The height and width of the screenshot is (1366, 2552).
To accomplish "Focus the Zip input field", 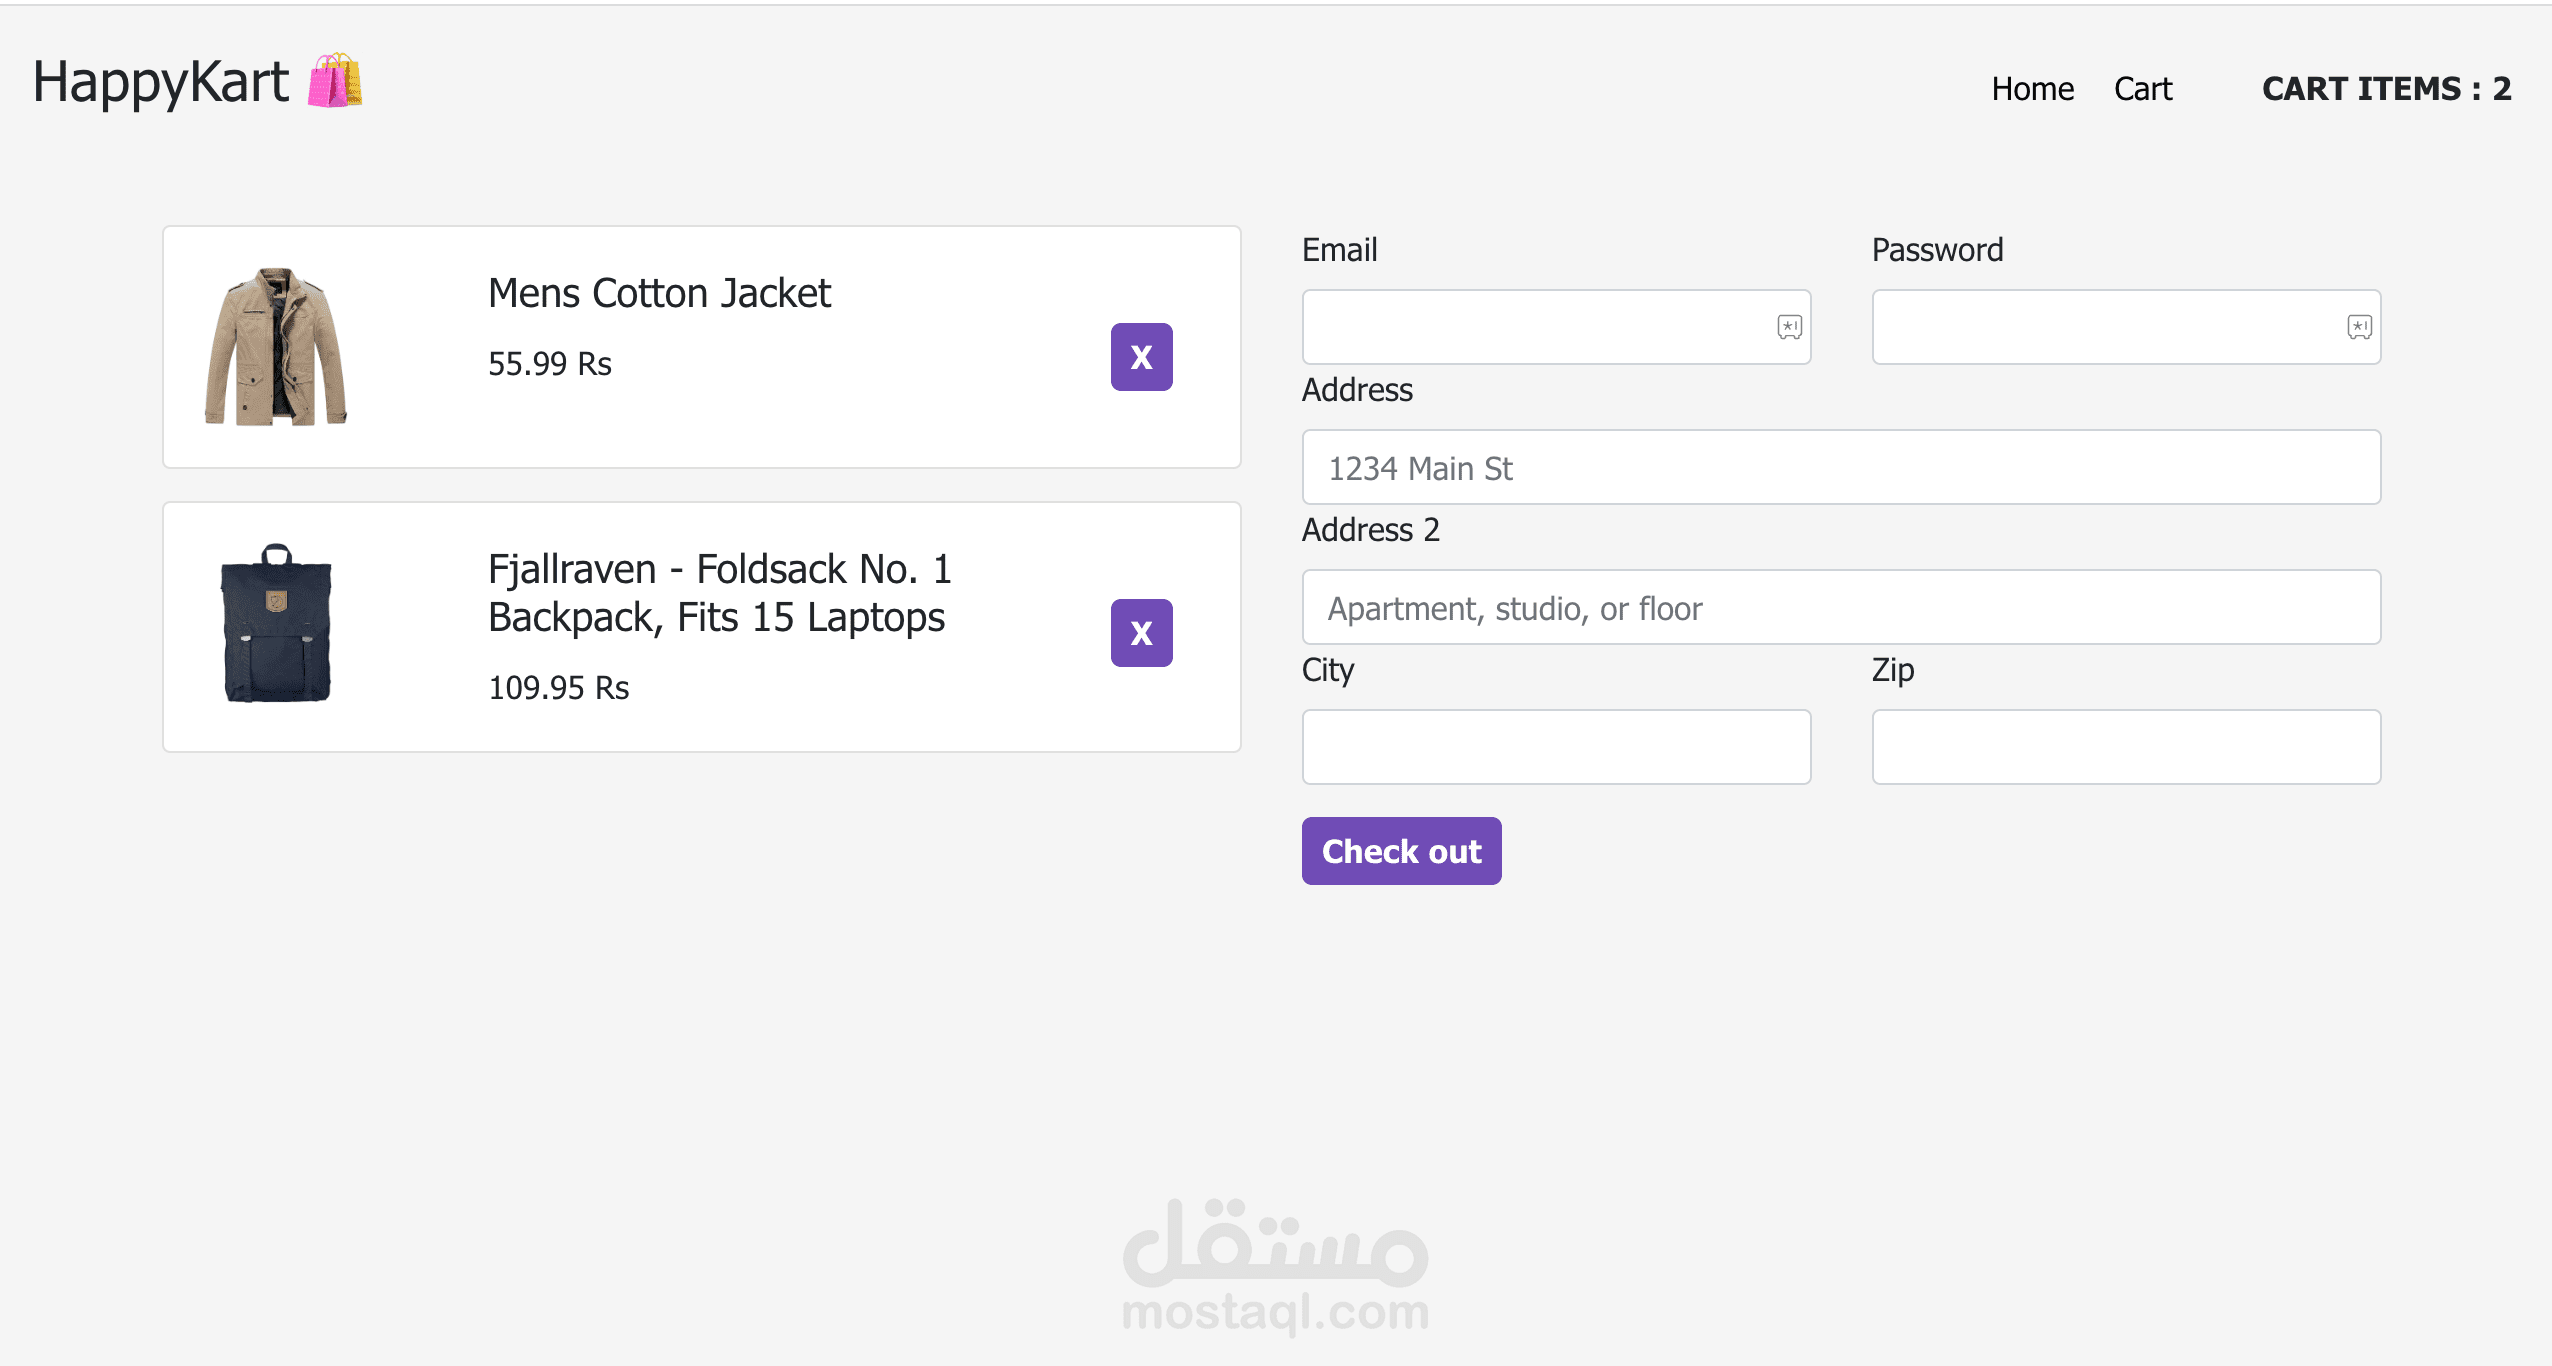I will click(x=2126, y=747).
